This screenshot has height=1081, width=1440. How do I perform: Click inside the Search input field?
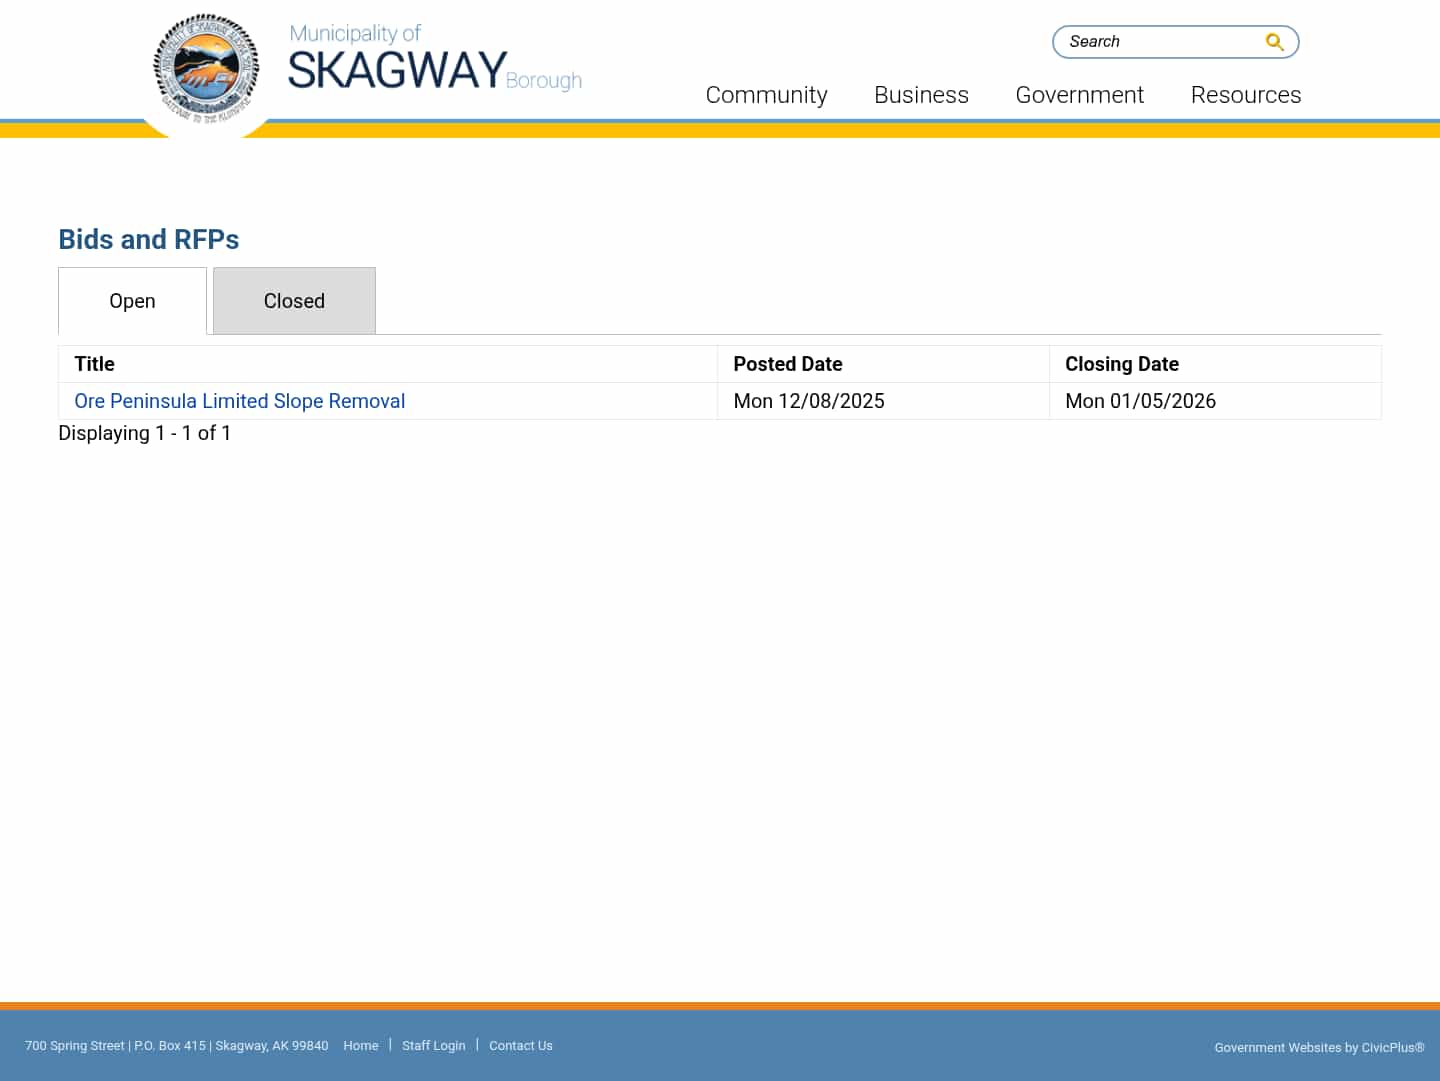point(1150,41)
